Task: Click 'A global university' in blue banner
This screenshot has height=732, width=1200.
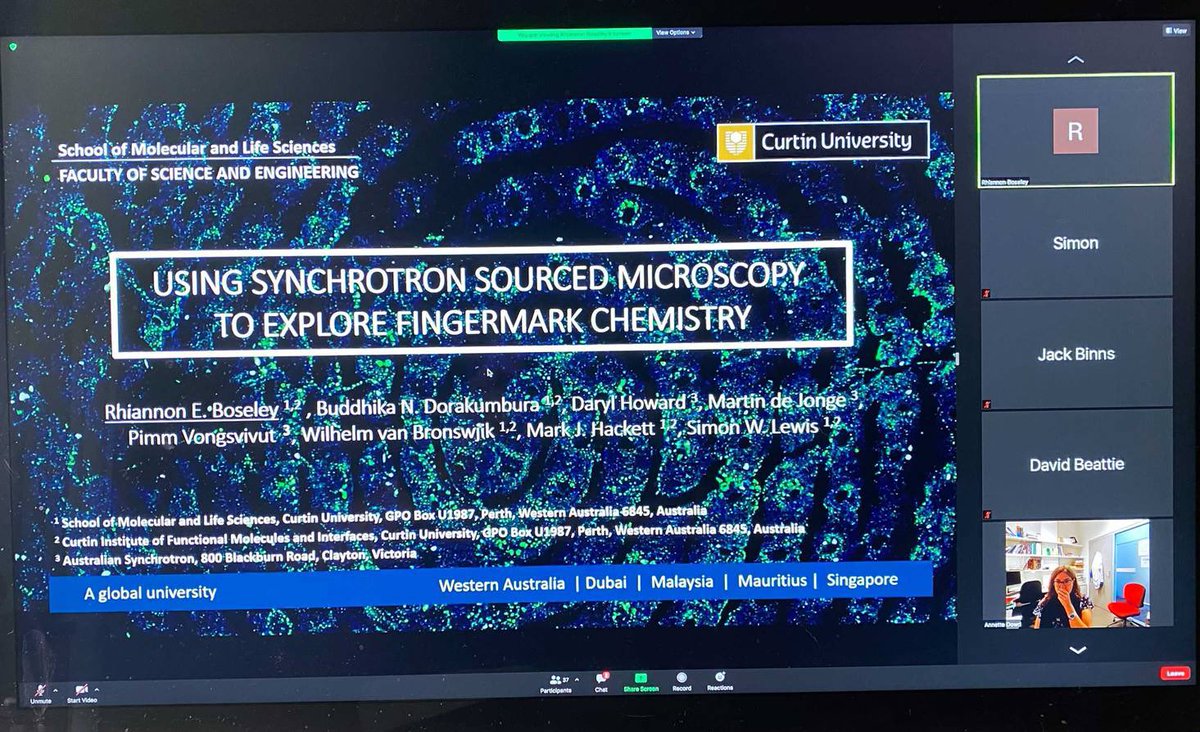Action: 150,593
